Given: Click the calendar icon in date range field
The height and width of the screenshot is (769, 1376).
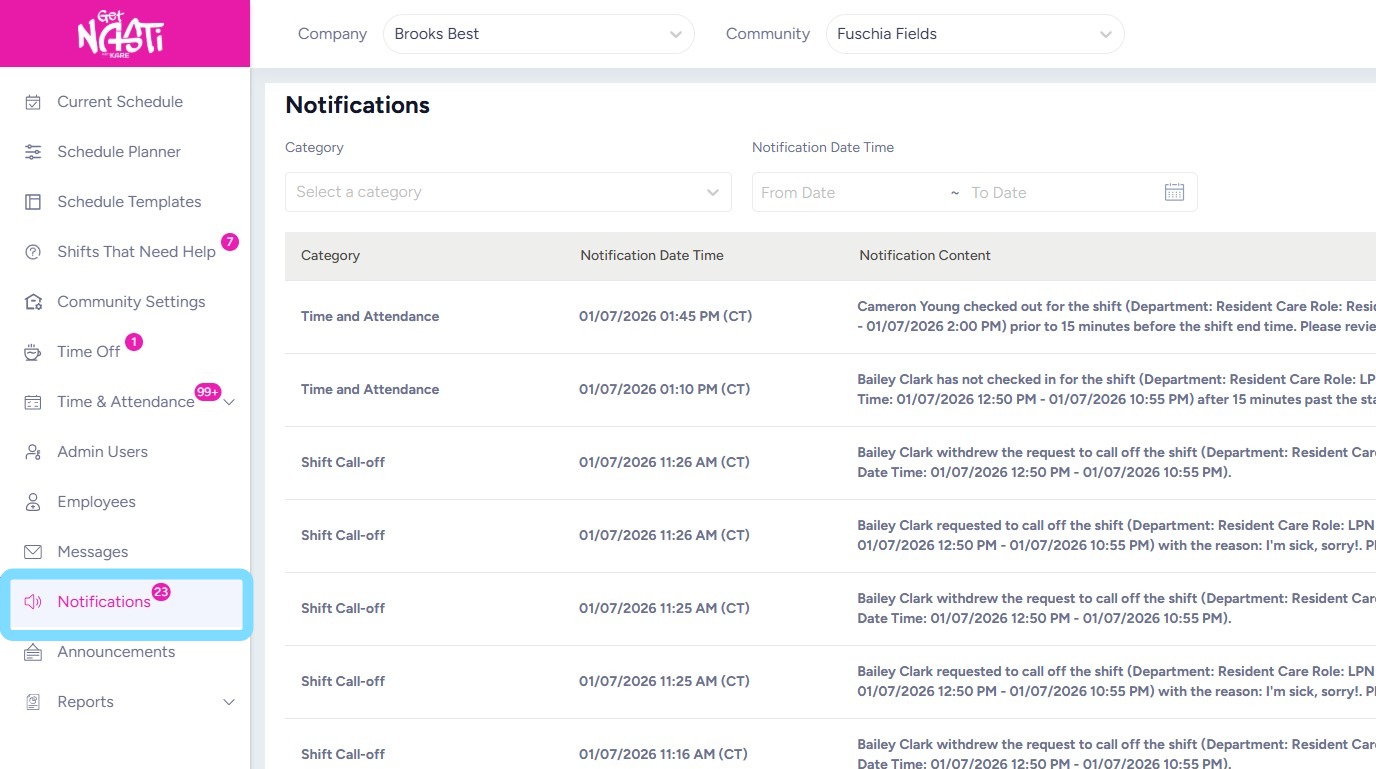Looking at the screenshot, I should [1174, 192].
